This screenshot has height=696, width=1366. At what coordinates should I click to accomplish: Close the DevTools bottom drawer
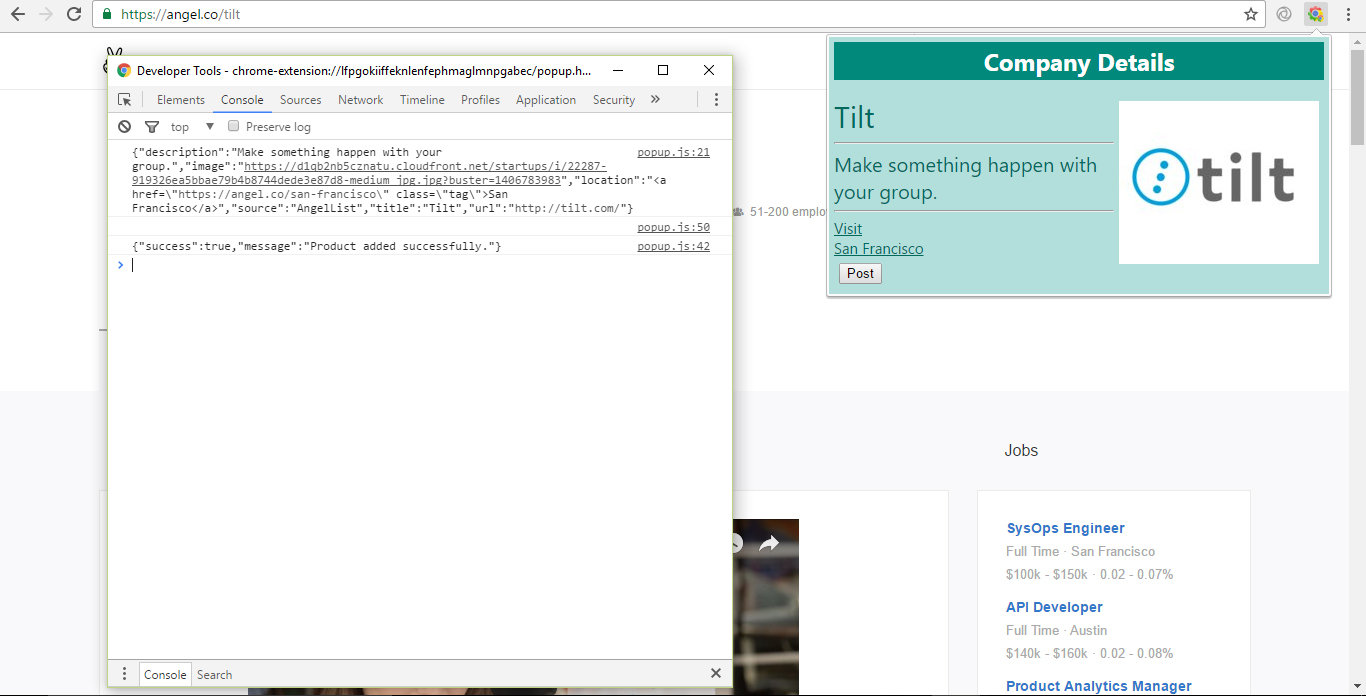pyautogui.click(x=716, y=674)
